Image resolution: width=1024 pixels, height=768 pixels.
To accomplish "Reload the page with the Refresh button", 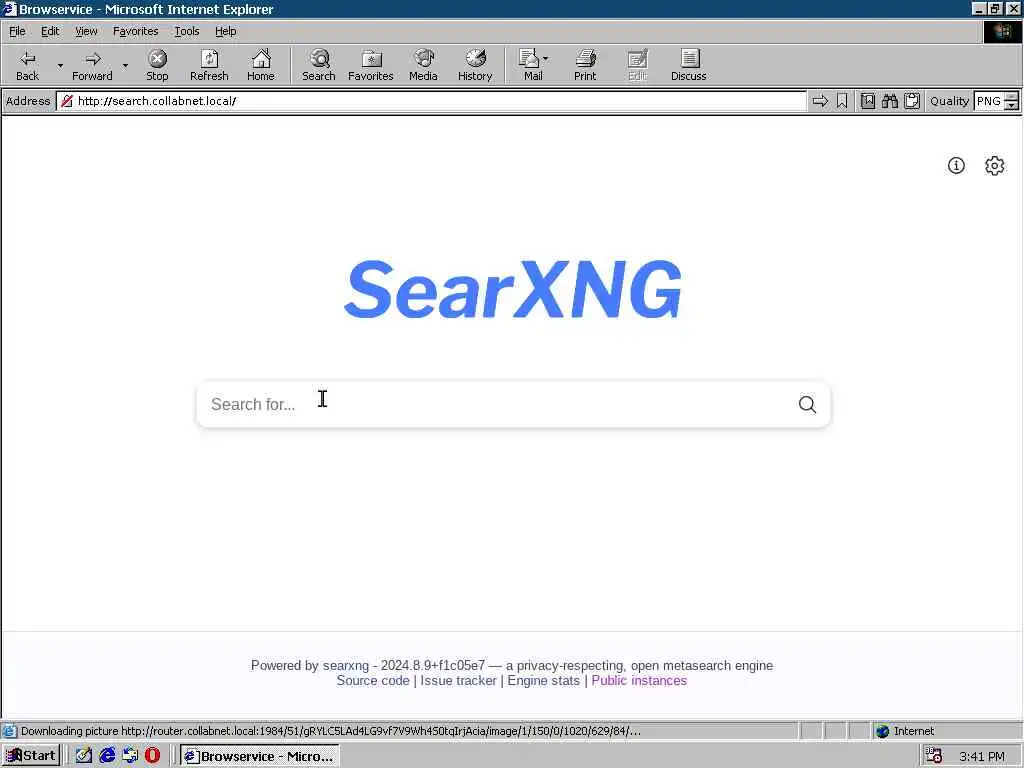I will (x=209, y=65).
